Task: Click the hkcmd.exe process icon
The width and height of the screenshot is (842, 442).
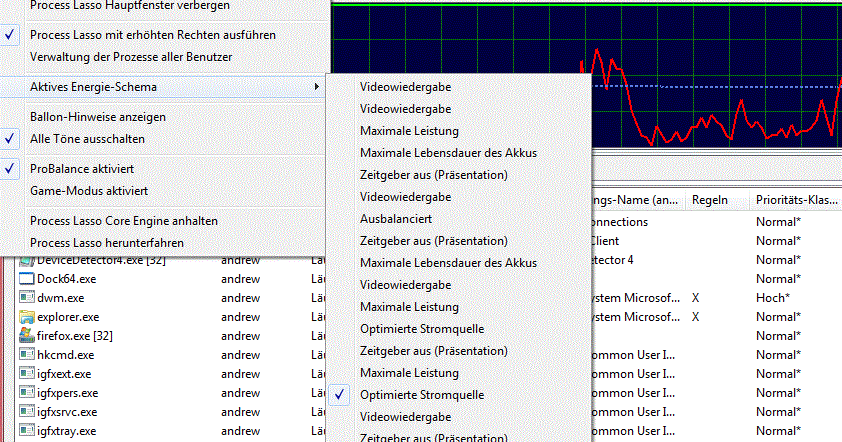Action: 26,355
